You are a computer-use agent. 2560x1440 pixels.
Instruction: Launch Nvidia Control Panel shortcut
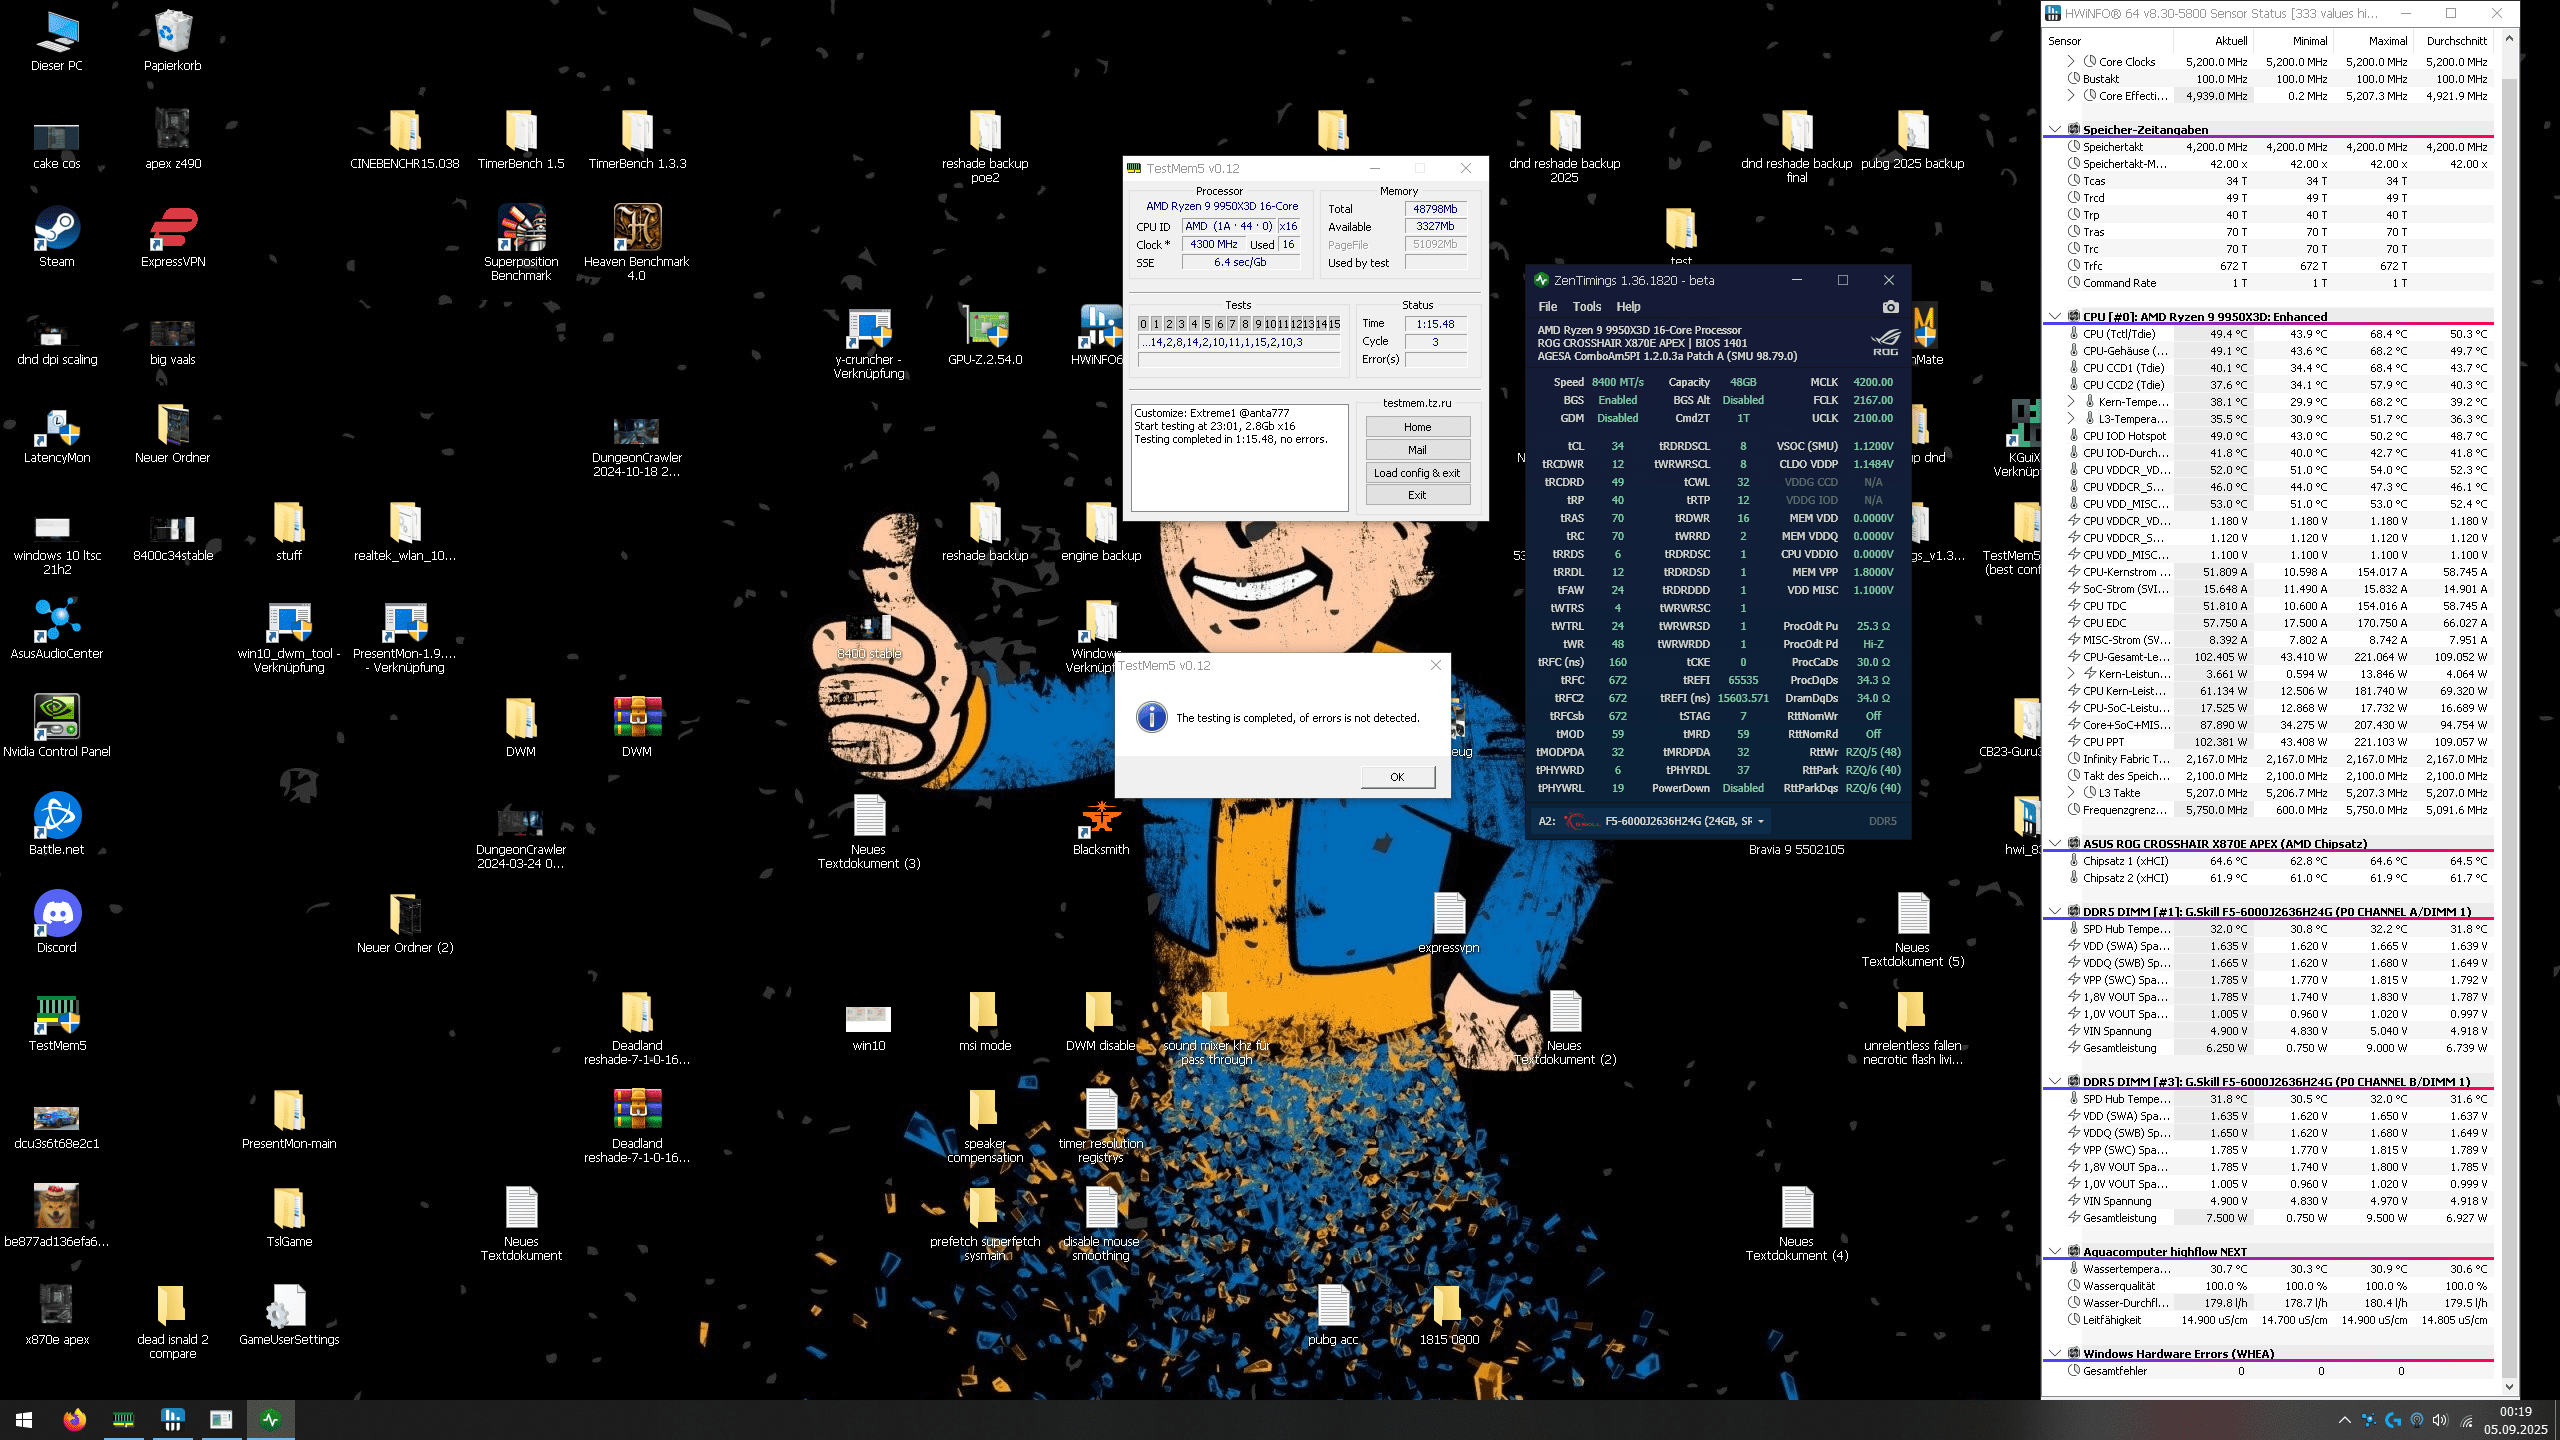point(57,718)
